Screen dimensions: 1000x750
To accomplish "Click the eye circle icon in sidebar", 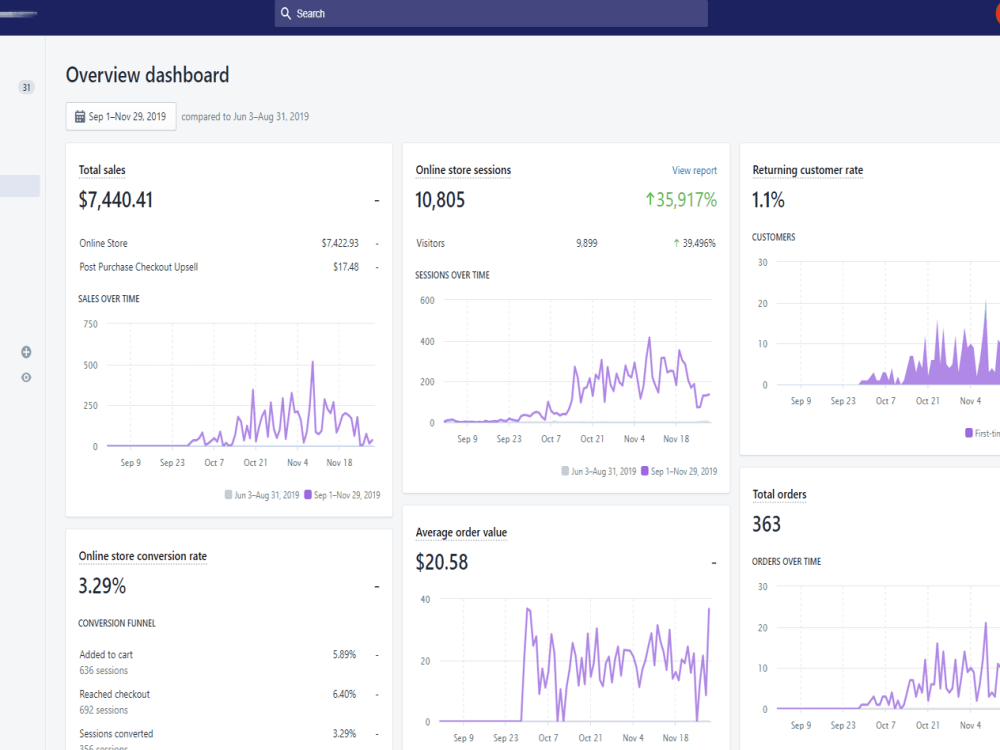I will 26,378.
